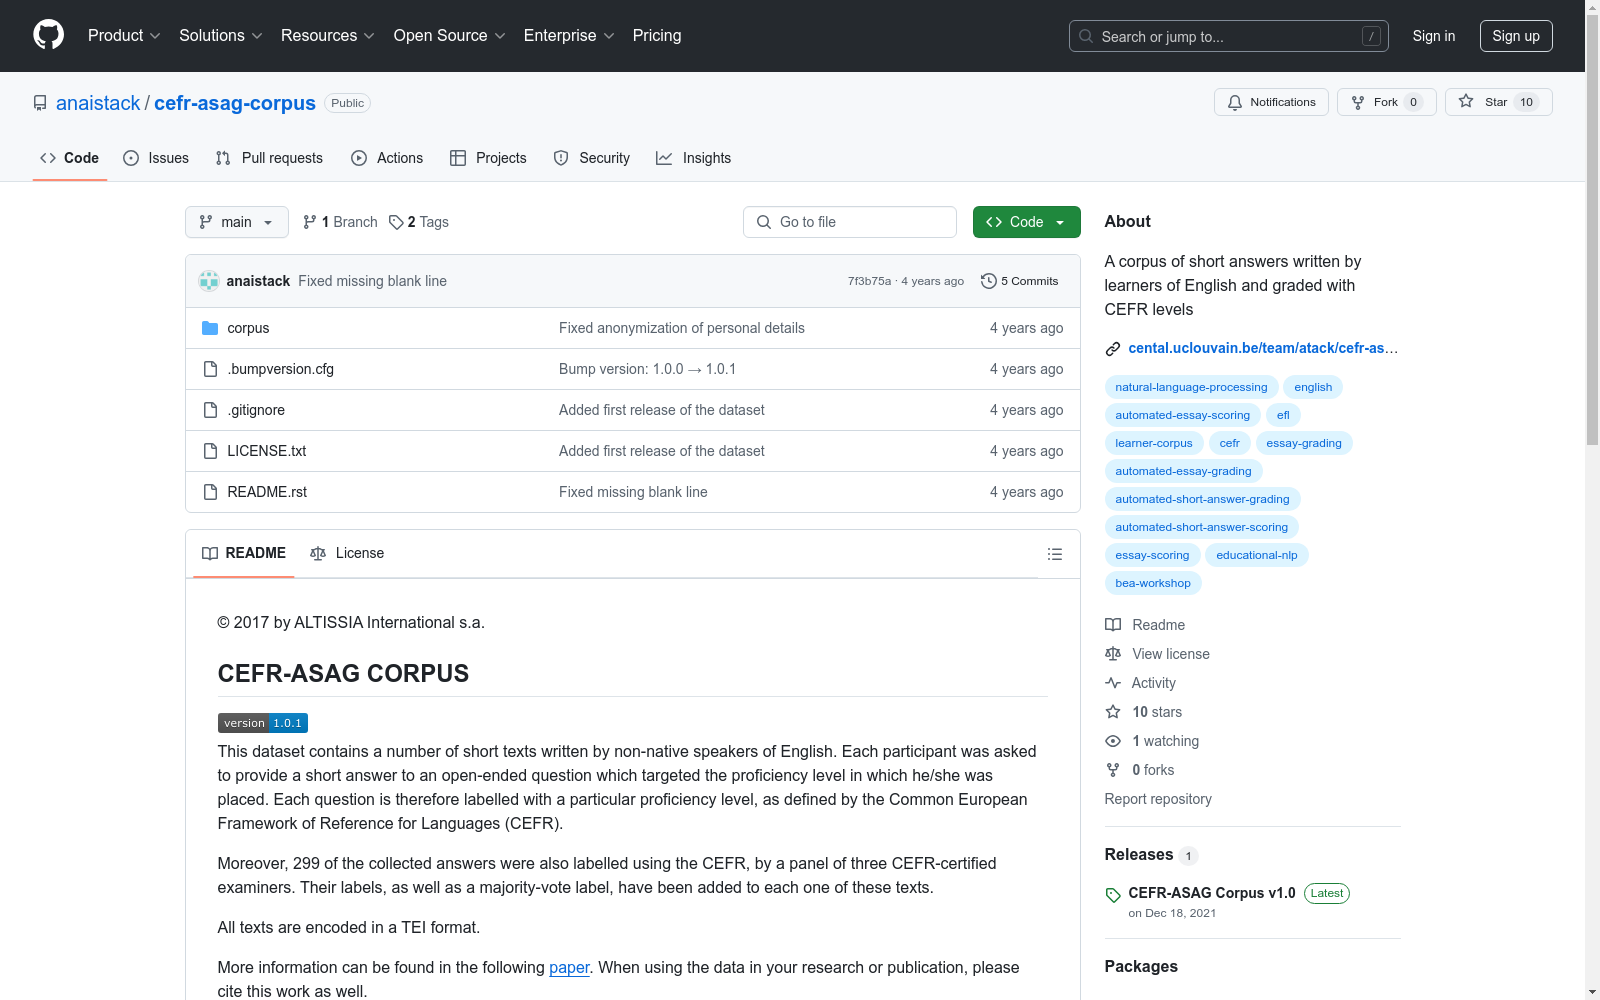
Task: Open the Projects tab
Action: click(x=488, y=158)
